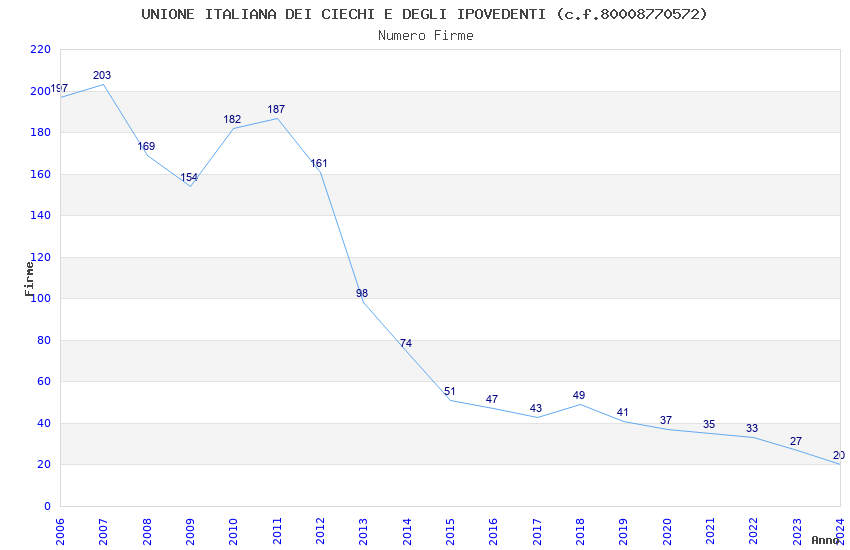Click the data label 35 for 2021
This screenshot has height=550, width=850.
point(709,424)
